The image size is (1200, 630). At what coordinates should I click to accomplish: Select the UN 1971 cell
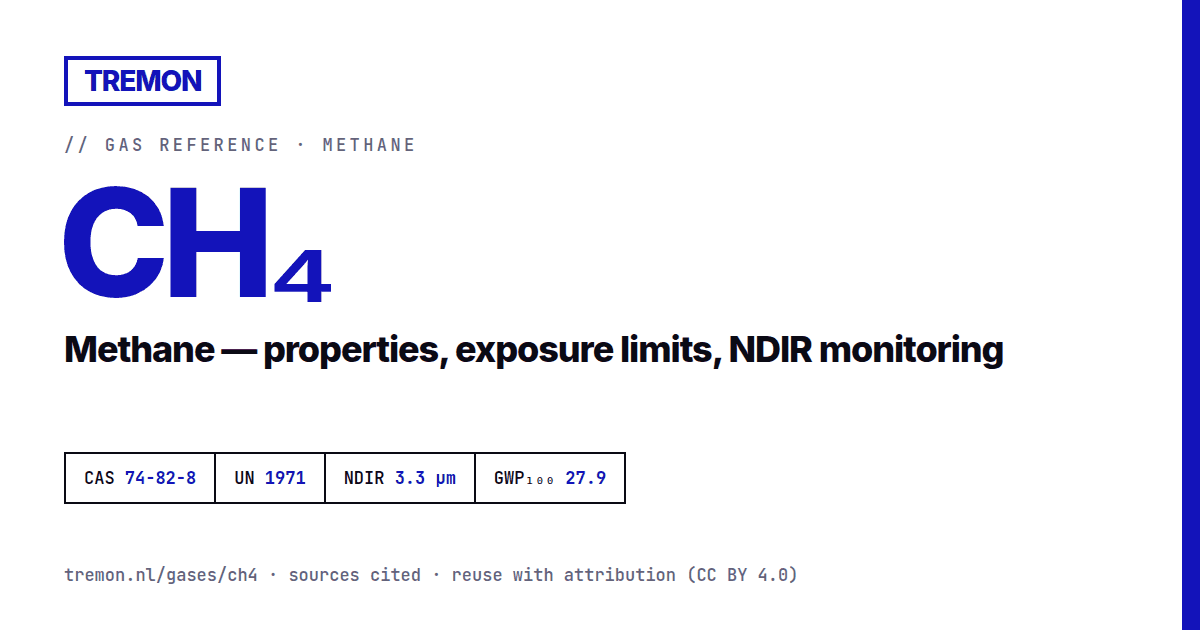270,478
